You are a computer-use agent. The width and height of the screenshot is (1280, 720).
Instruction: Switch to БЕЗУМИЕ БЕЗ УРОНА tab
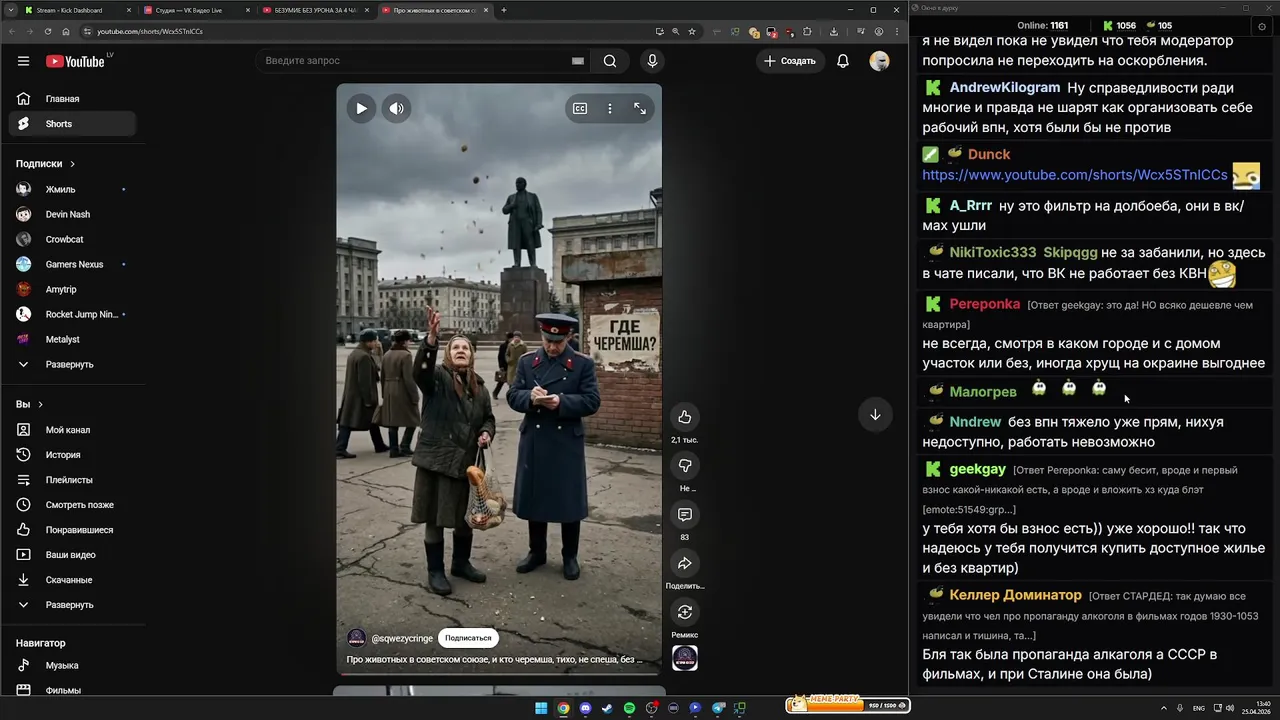pos(314,10)
